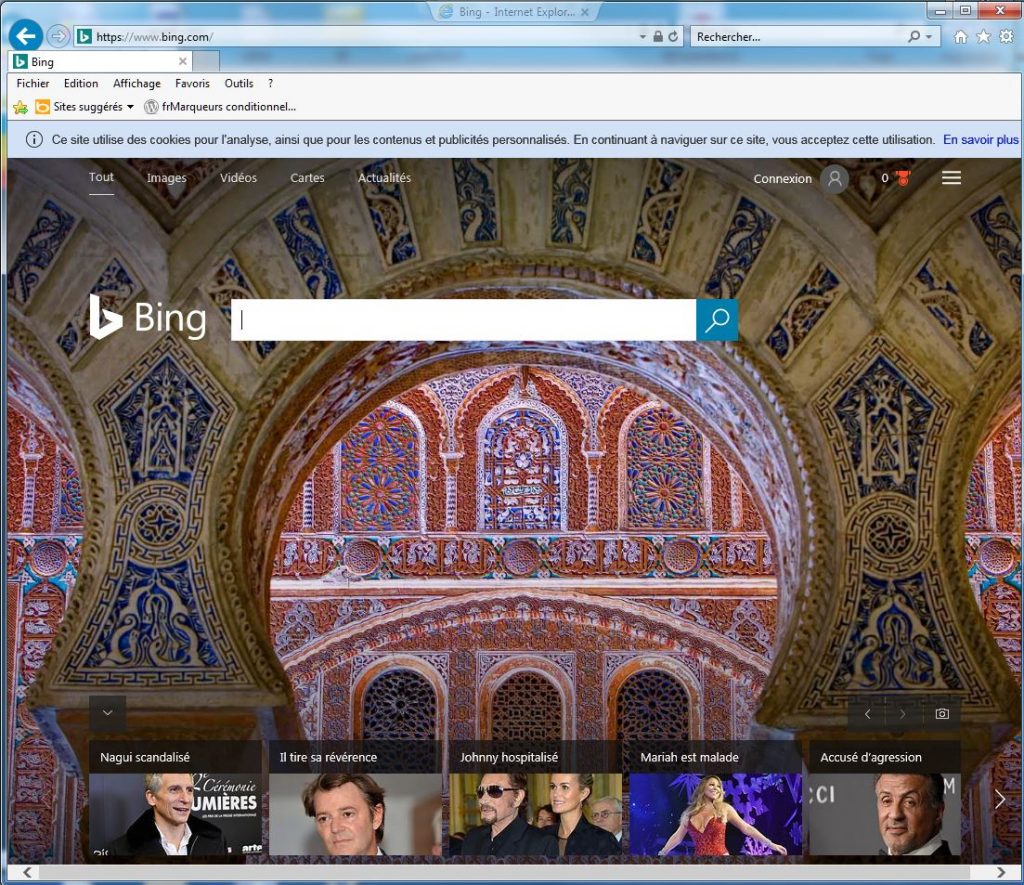Open the Internet Explorer tools gear icon
The height and width of the screenshot is (885, 1024).
[1006, 37]
